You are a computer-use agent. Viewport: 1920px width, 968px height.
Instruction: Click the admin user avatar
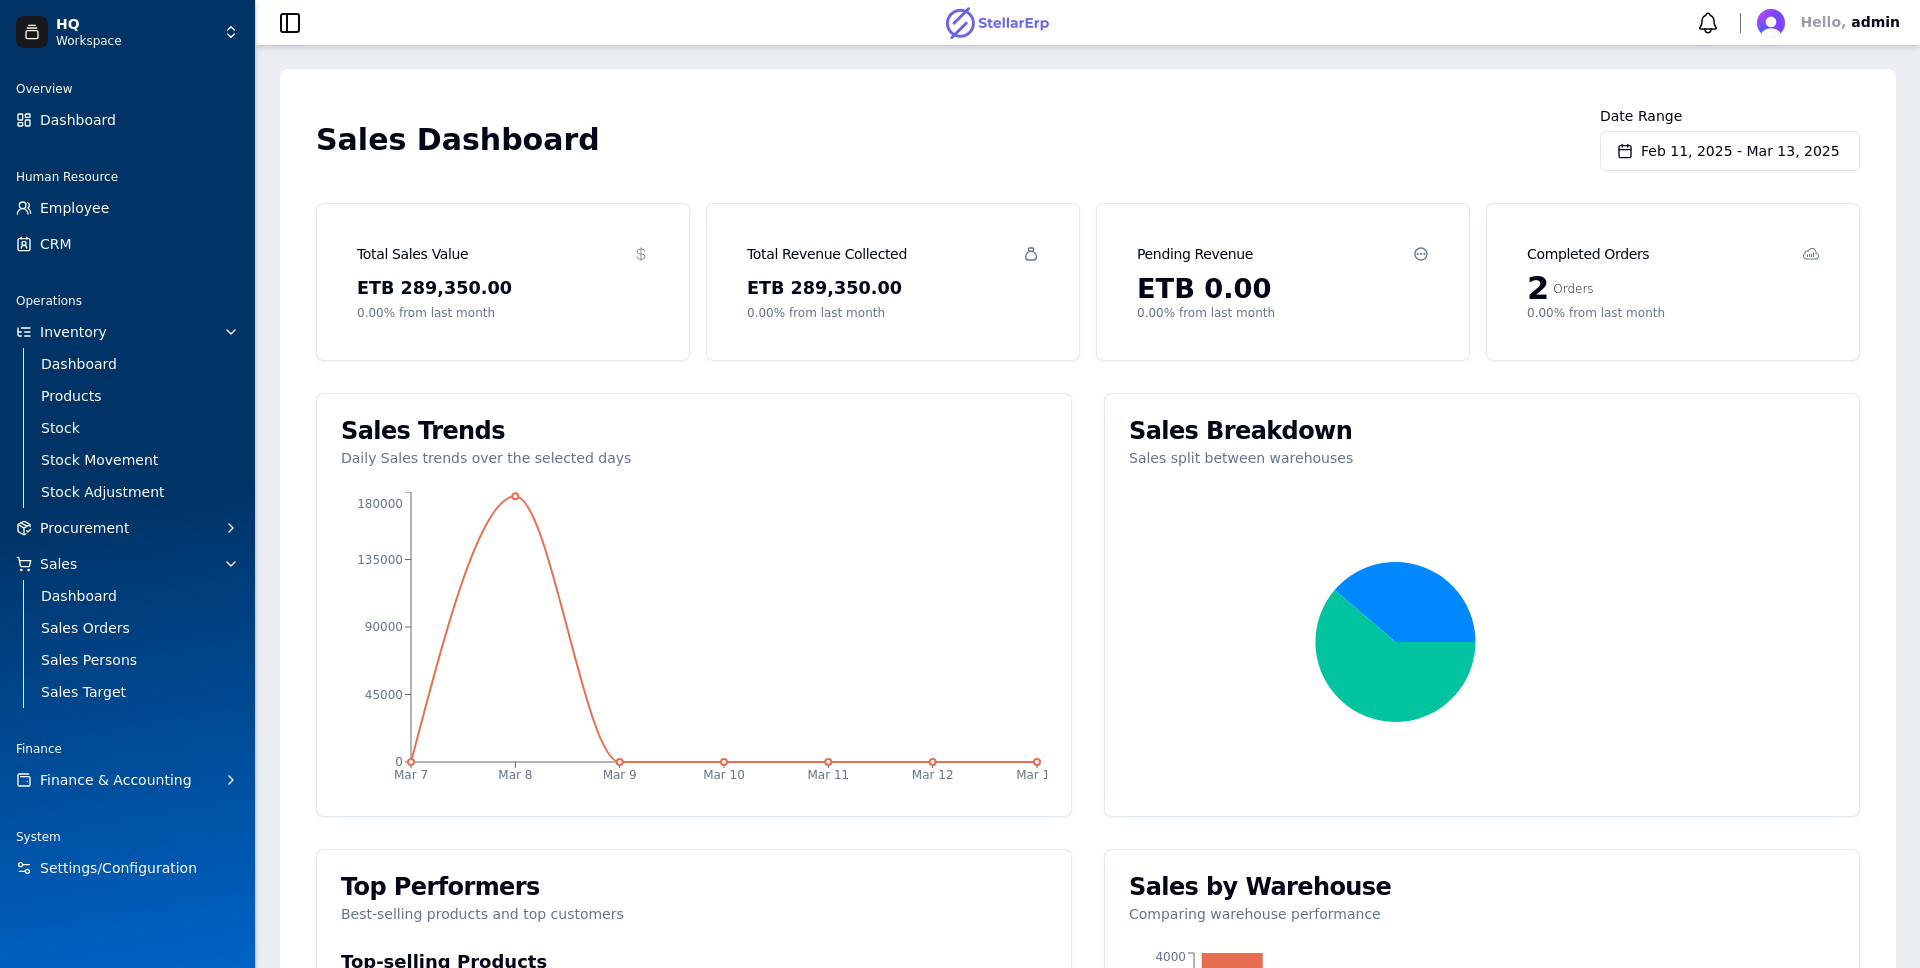tap(1770, 23)
